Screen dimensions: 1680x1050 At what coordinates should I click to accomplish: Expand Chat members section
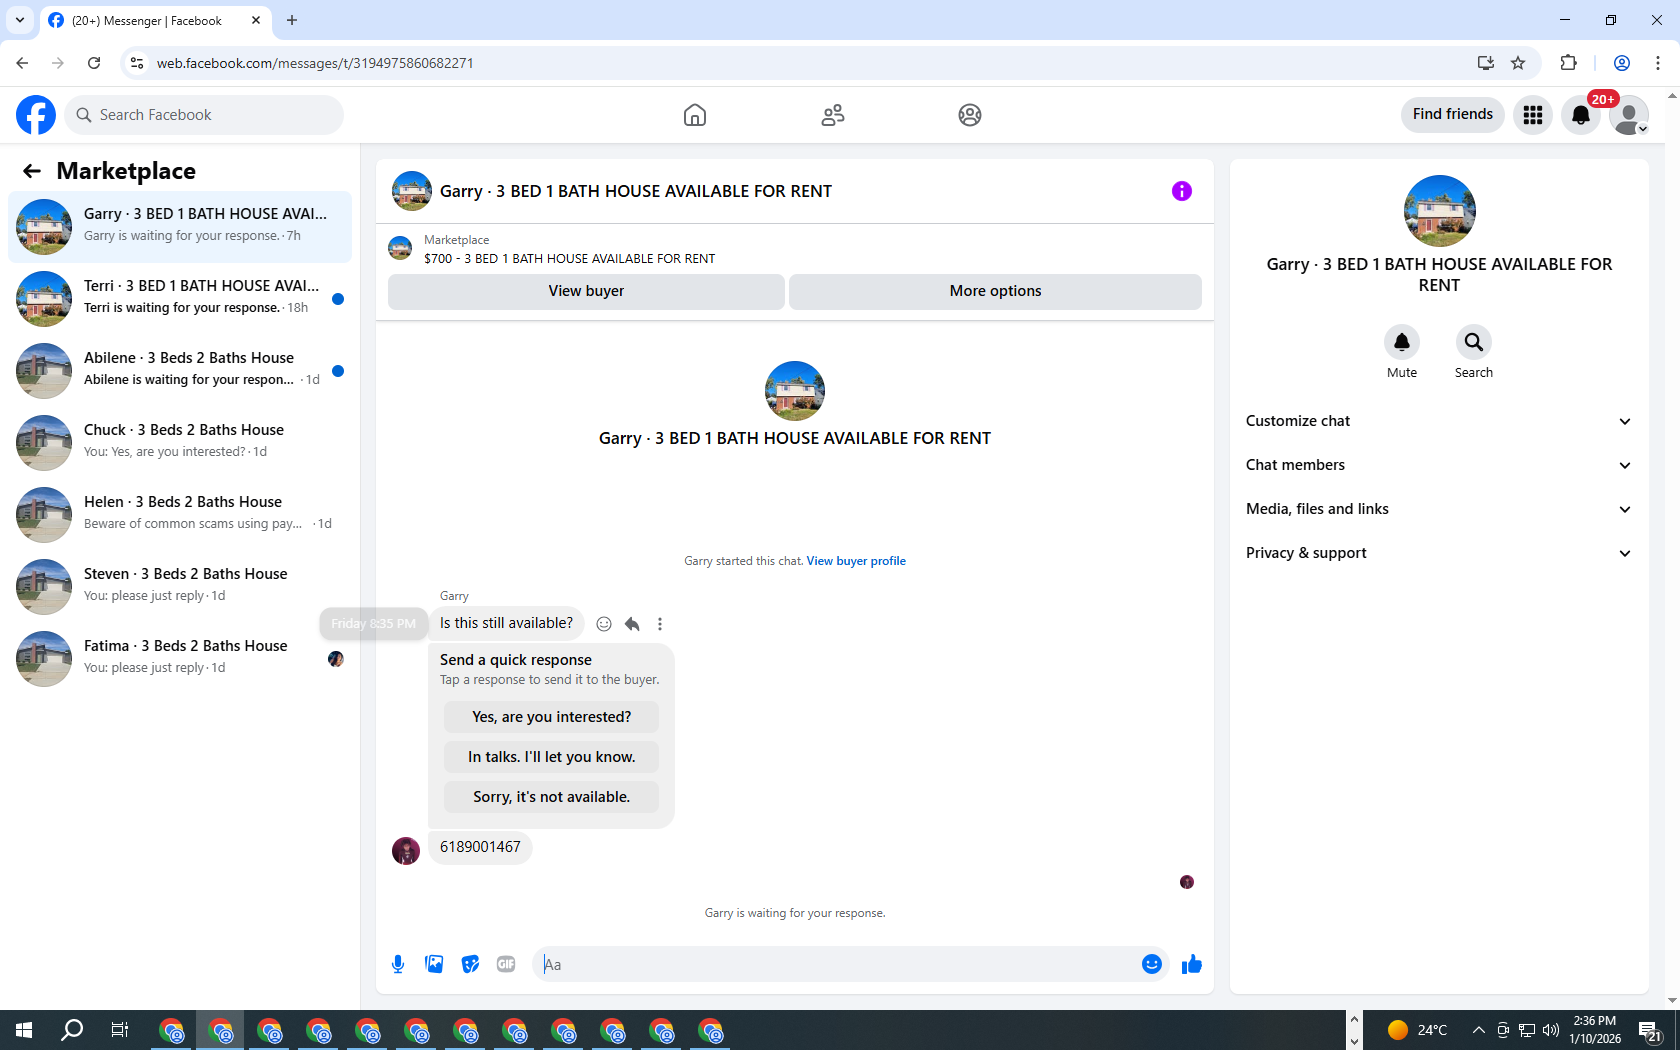click(x=1439, y=465)
